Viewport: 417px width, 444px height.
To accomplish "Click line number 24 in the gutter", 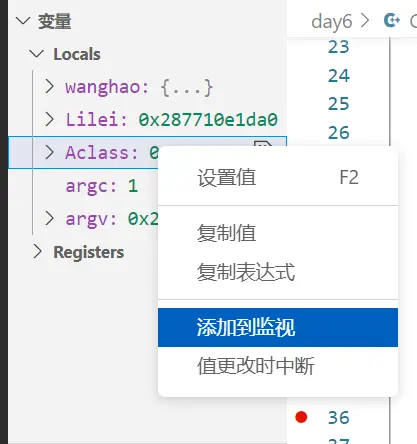I will point(339,76).
